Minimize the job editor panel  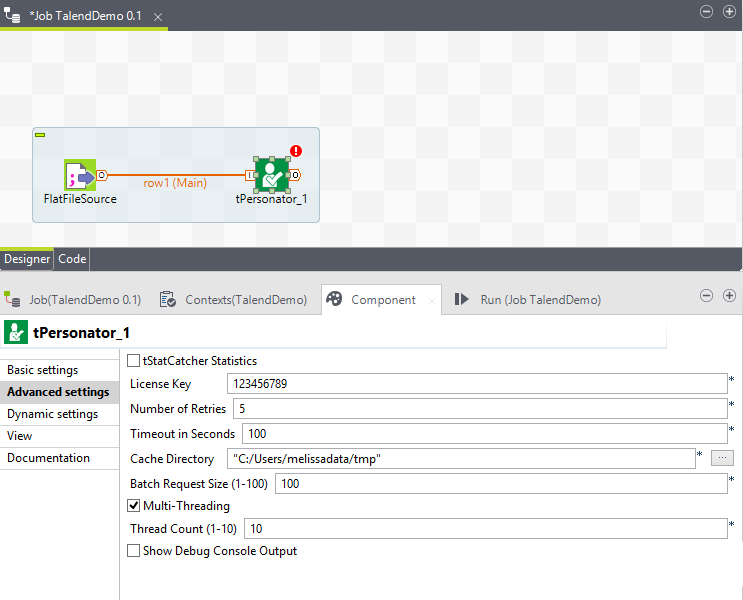point(707,12)
